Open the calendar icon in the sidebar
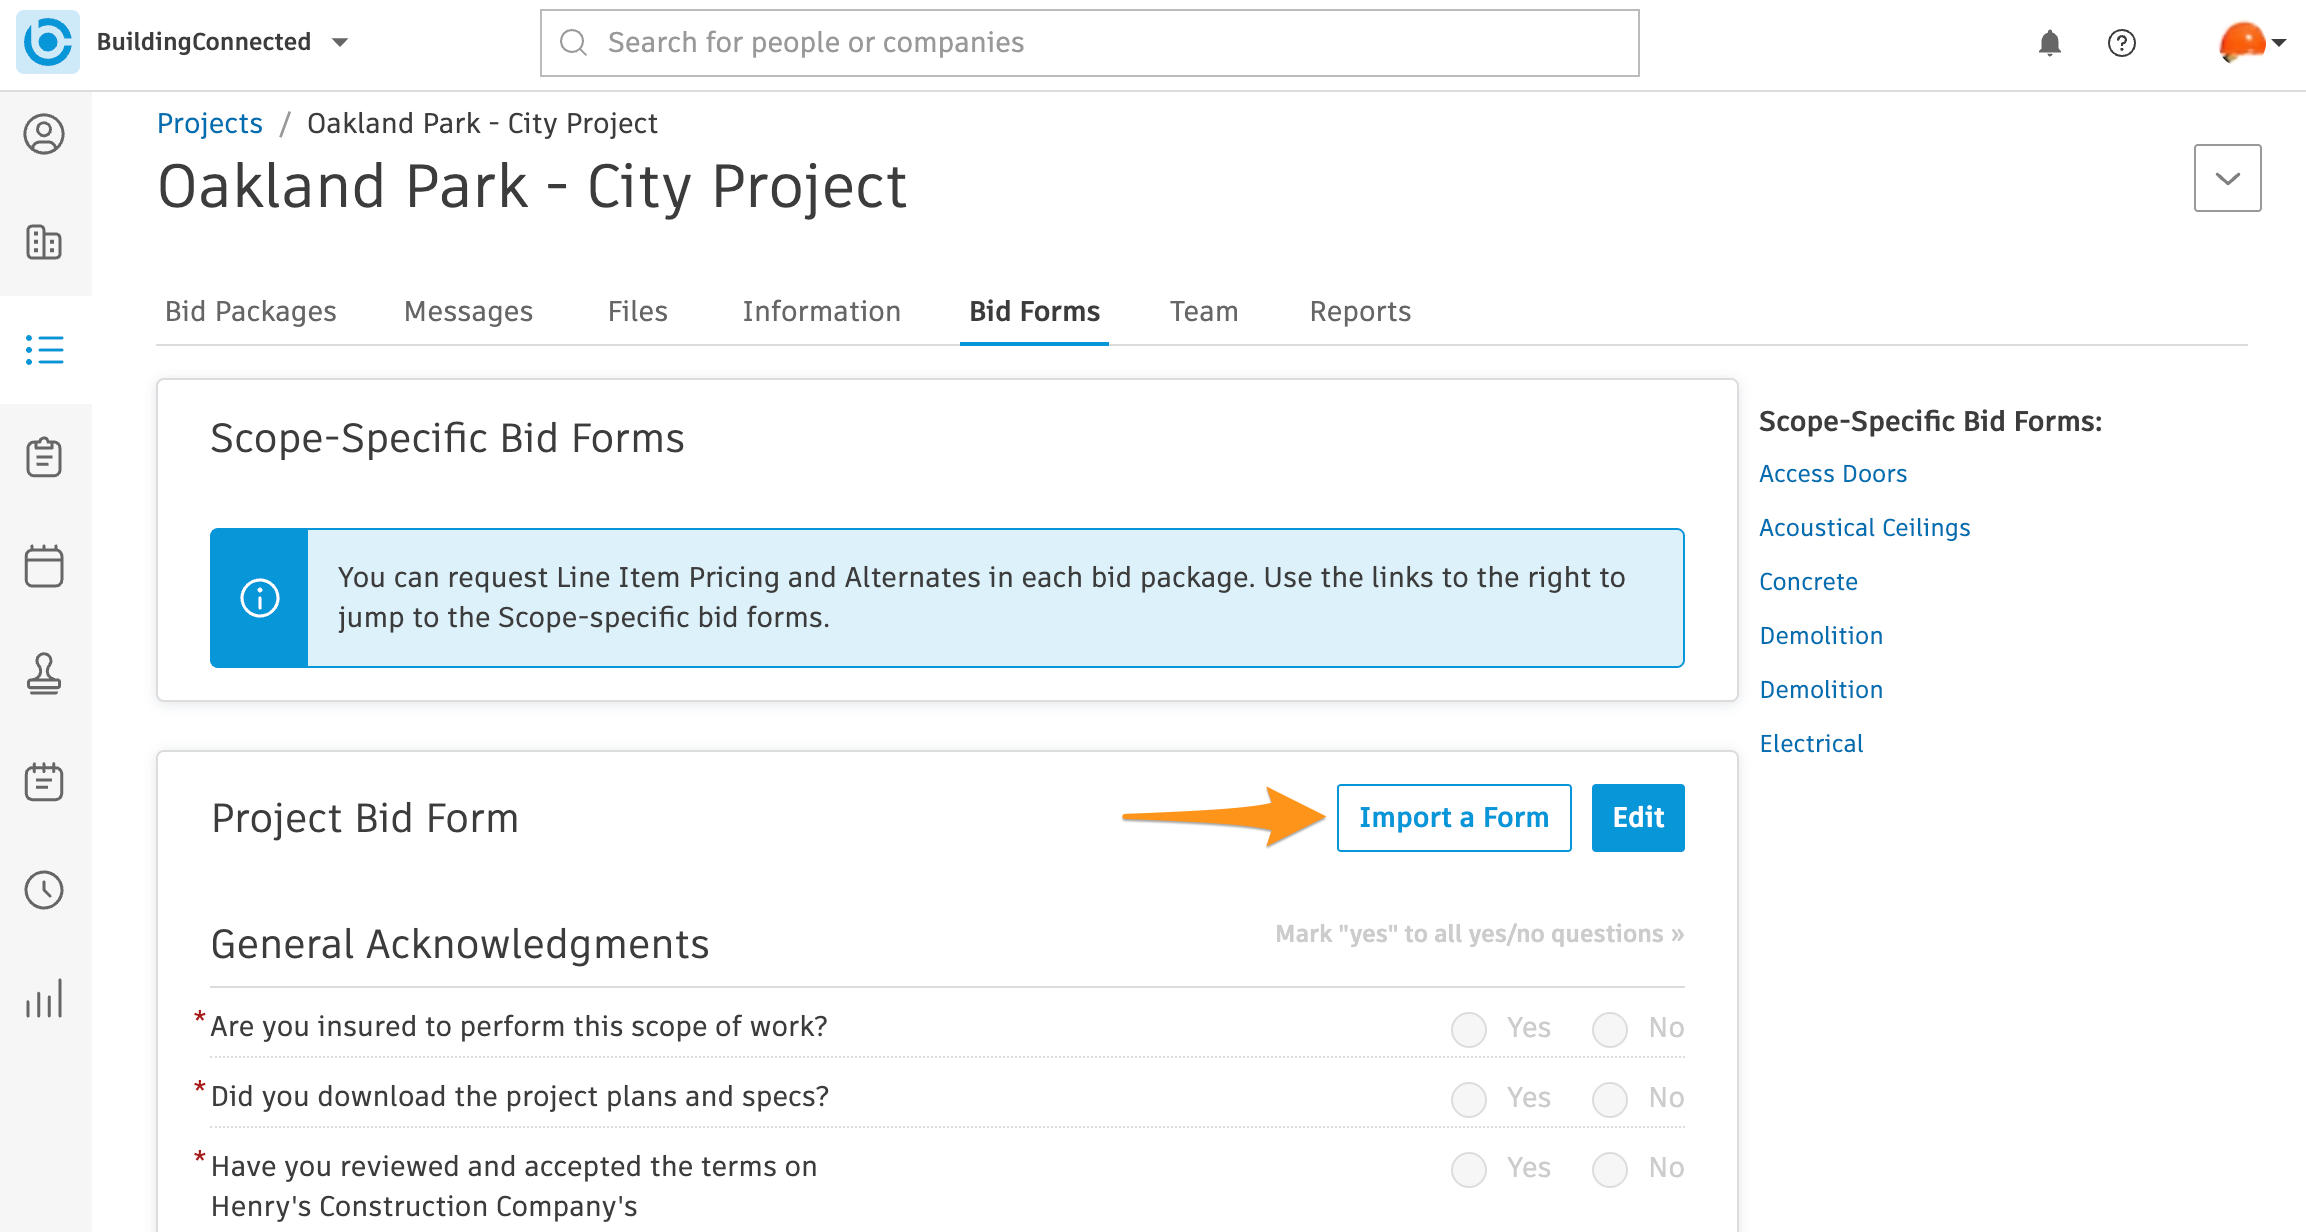This screenshot has height=1232, width=2306. (x=44, y=566)
